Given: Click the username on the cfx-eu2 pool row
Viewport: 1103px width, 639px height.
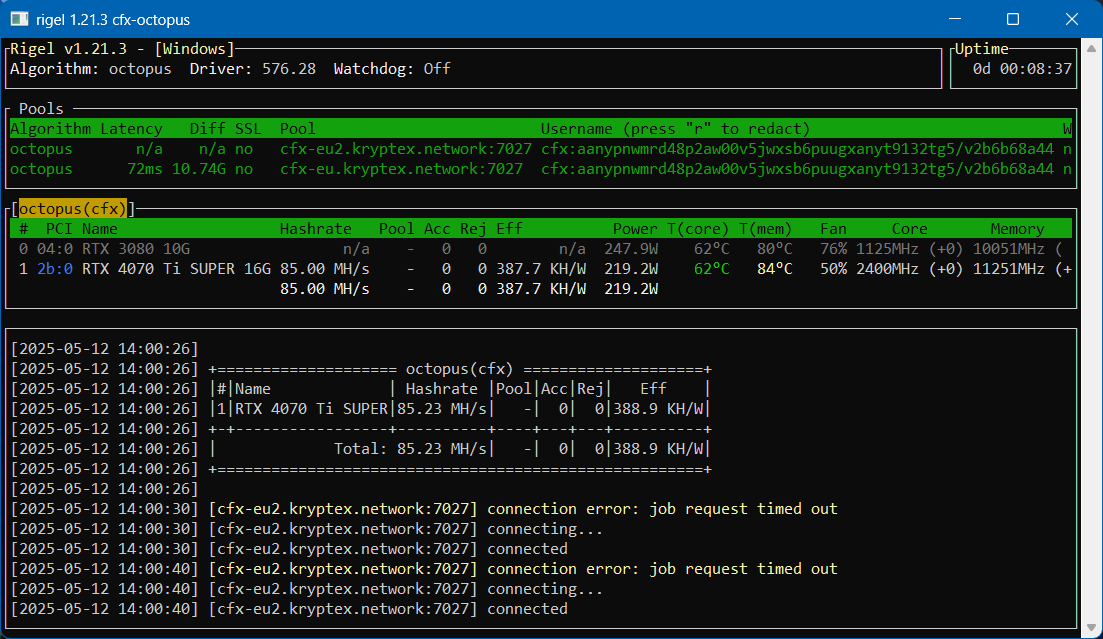Looking at the screenshot, I should [x=797, y=149].
